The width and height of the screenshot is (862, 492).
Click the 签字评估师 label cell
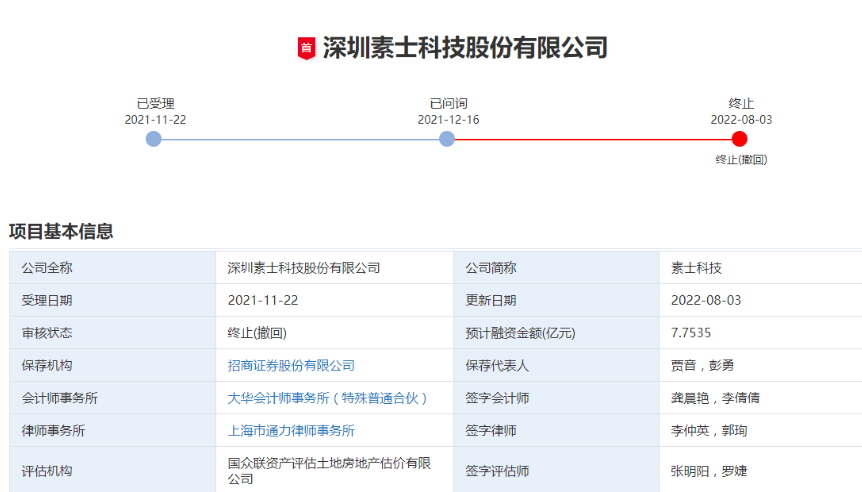point(556,470)
